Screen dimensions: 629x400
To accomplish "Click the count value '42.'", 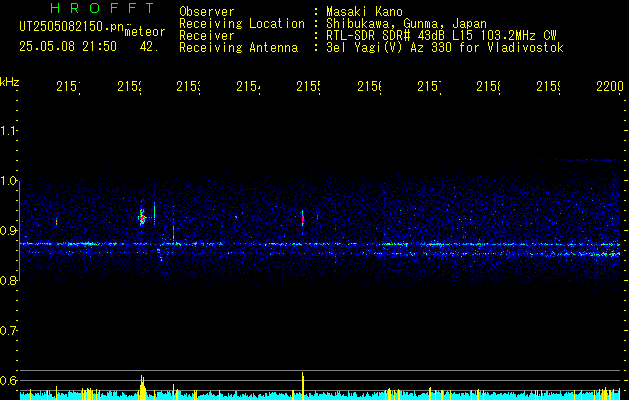I will [149, 47].
